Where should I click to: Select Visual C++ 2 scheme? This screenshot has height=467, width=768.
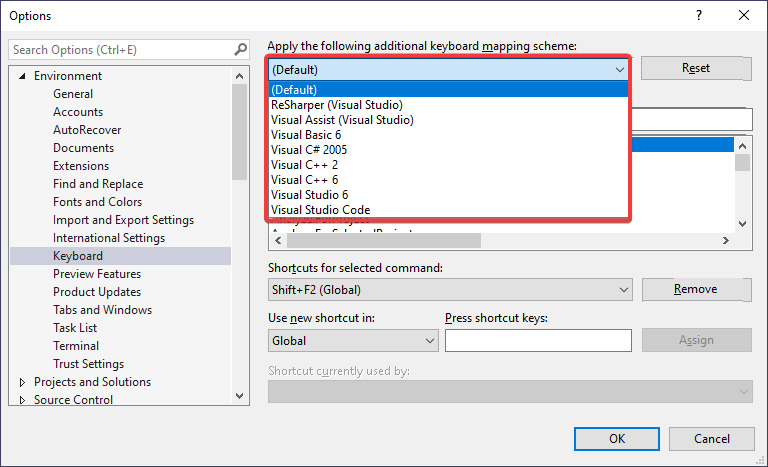pos(448,165)
